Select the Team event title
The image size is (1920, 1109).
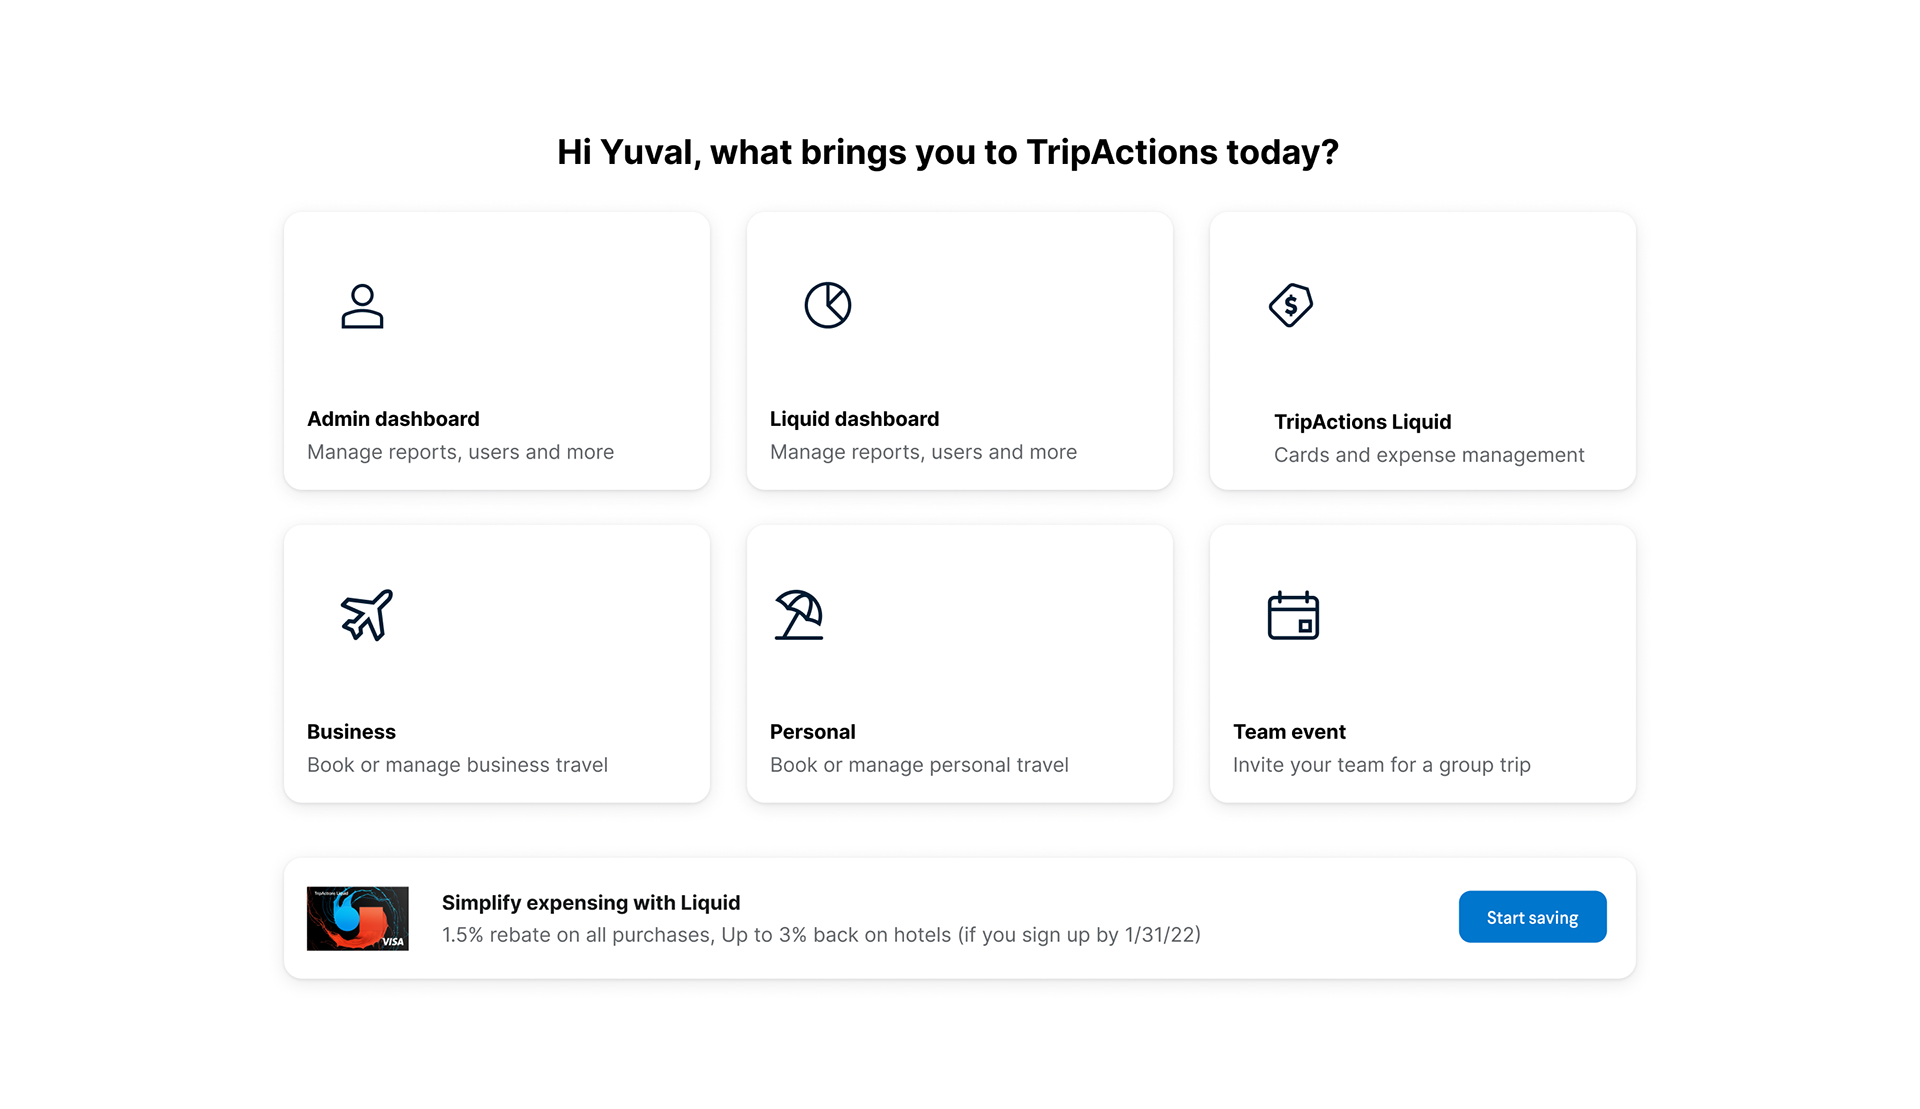point(1289,732)
